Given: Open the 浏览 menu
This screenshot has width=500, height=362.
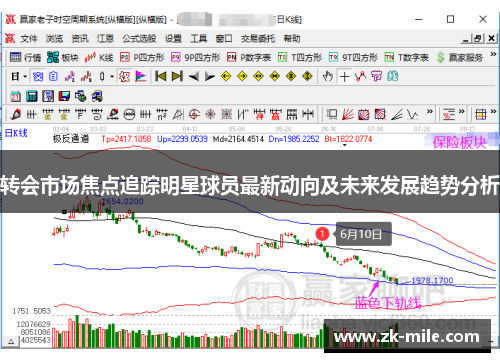Looking at the screenshot, I should [x=54, y=39].
